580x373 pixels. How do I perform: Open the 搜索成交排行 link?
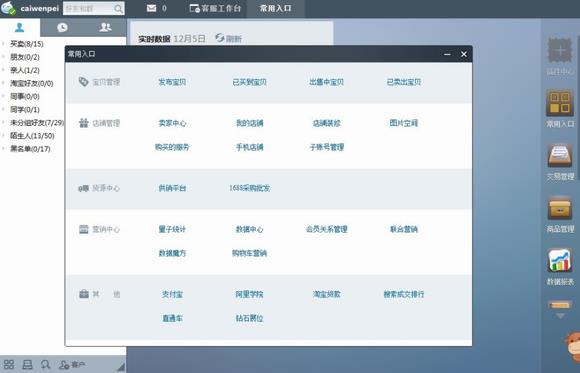tap(404, 294)
